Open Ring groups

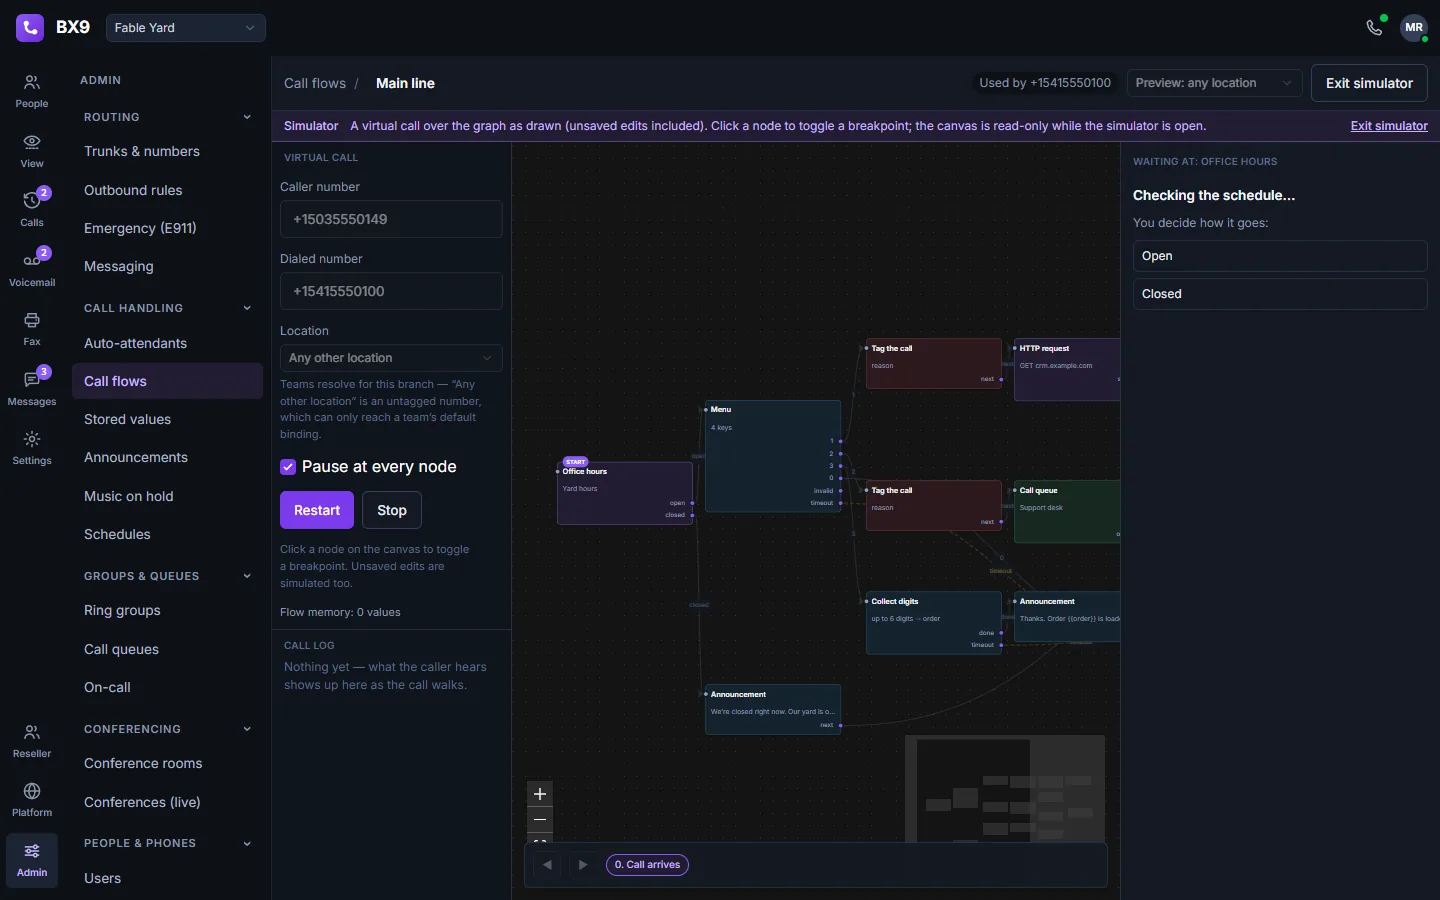coord(167,610)
